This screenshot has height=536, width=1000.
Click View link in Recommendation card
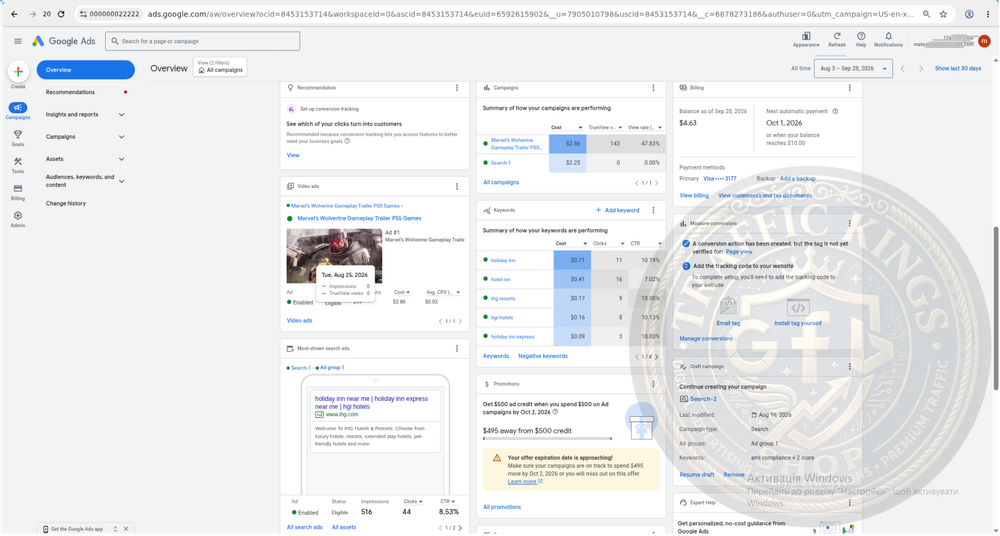pyautogui.click(x=293, y=155)
